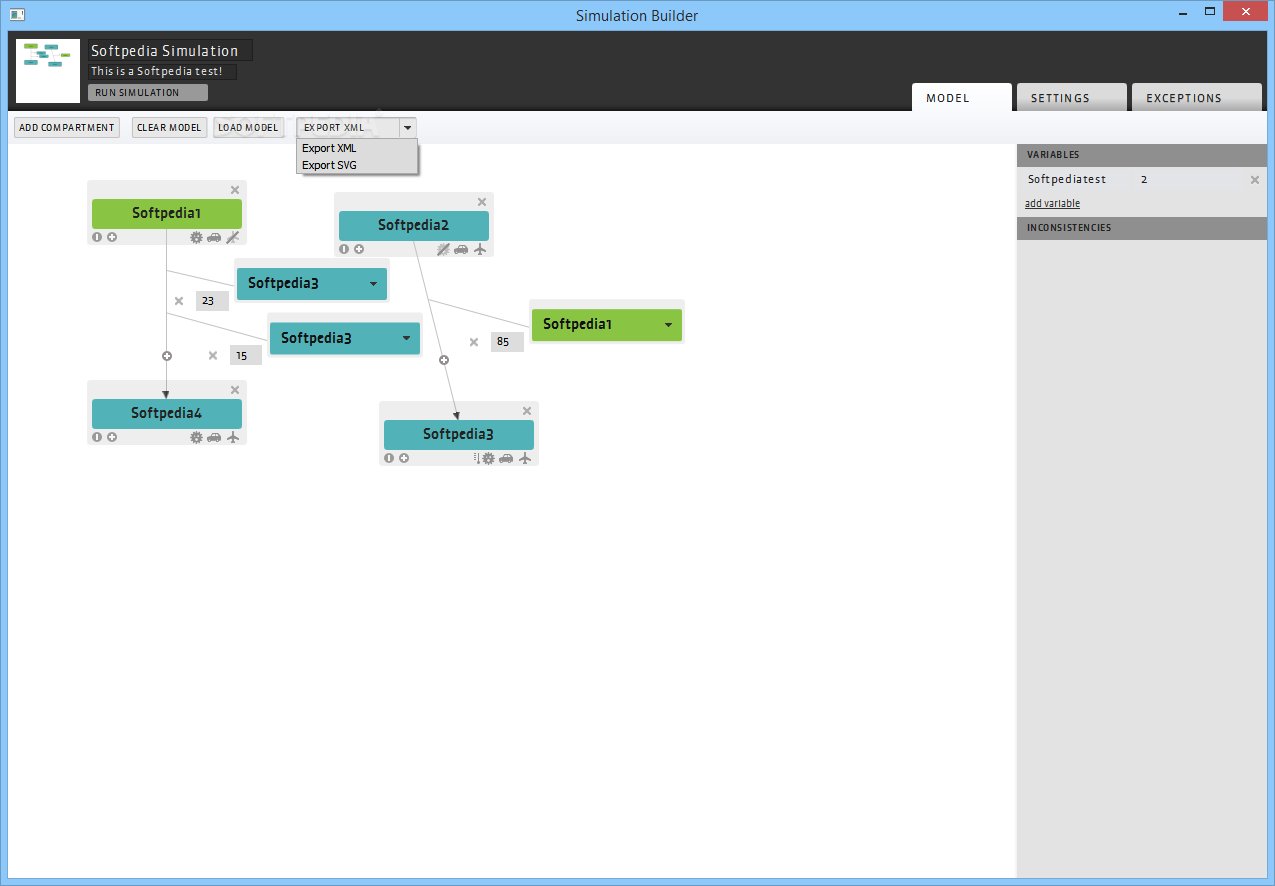Click the CLEAR MODEL button

pos(169,128)
